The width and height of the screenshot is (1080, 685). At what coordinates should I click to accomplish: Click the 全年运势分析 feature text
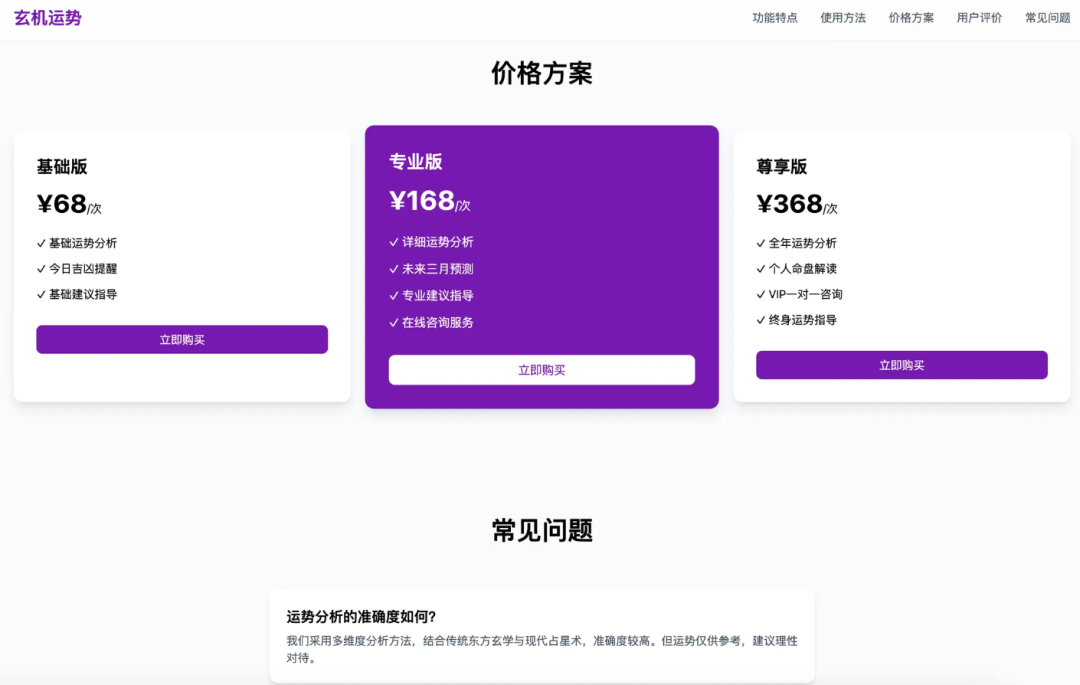click(802, 243)
